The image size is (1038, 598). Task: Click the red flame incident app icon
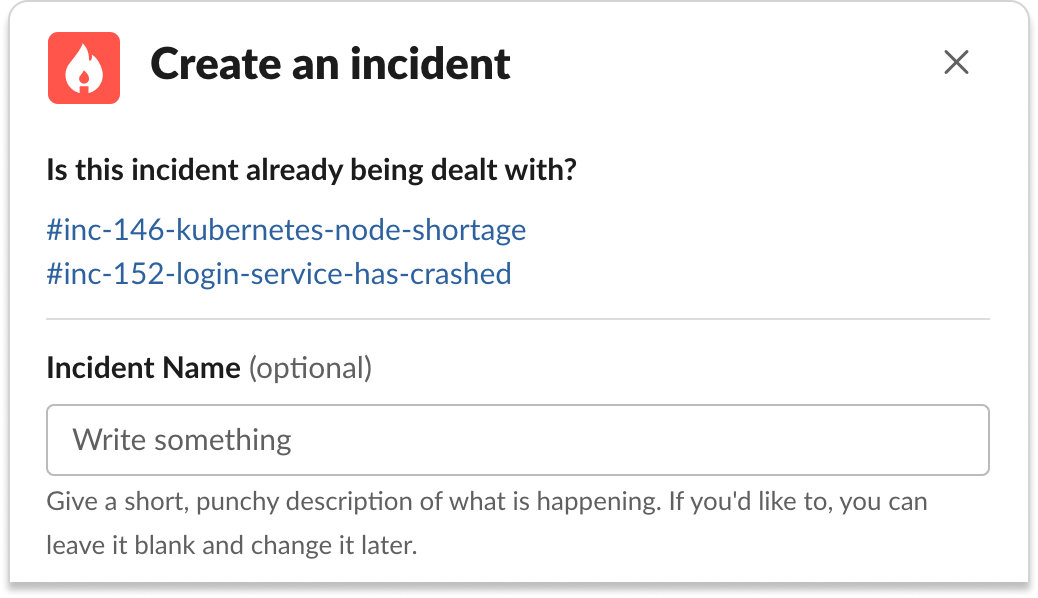(x=84, y=68)
